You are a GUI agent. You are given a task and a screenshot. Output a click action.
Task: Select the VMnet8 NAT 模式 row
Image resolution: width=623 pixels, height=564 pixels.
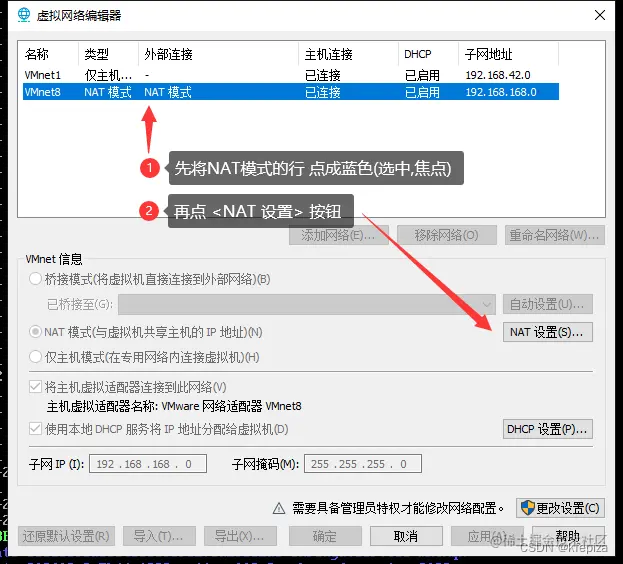coord(291,92)
